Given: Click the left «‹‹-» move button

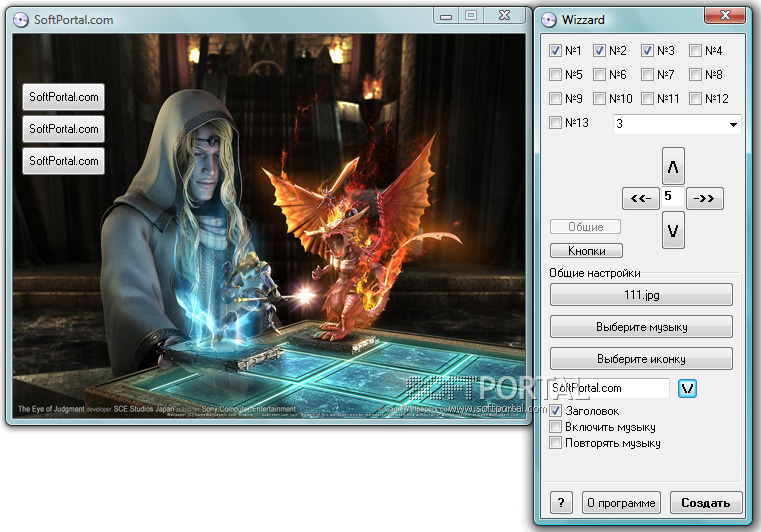Looking at the screenshot, I should [x=641, y=198].
